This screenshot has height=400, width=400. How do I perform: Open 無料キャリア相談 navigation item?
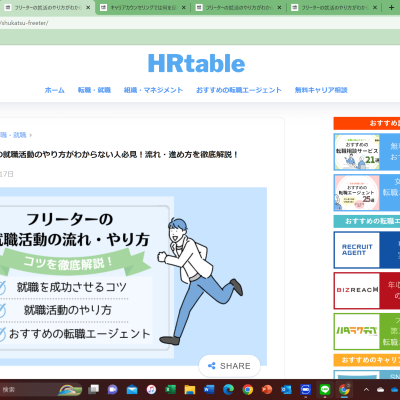[x=321, y=90]
